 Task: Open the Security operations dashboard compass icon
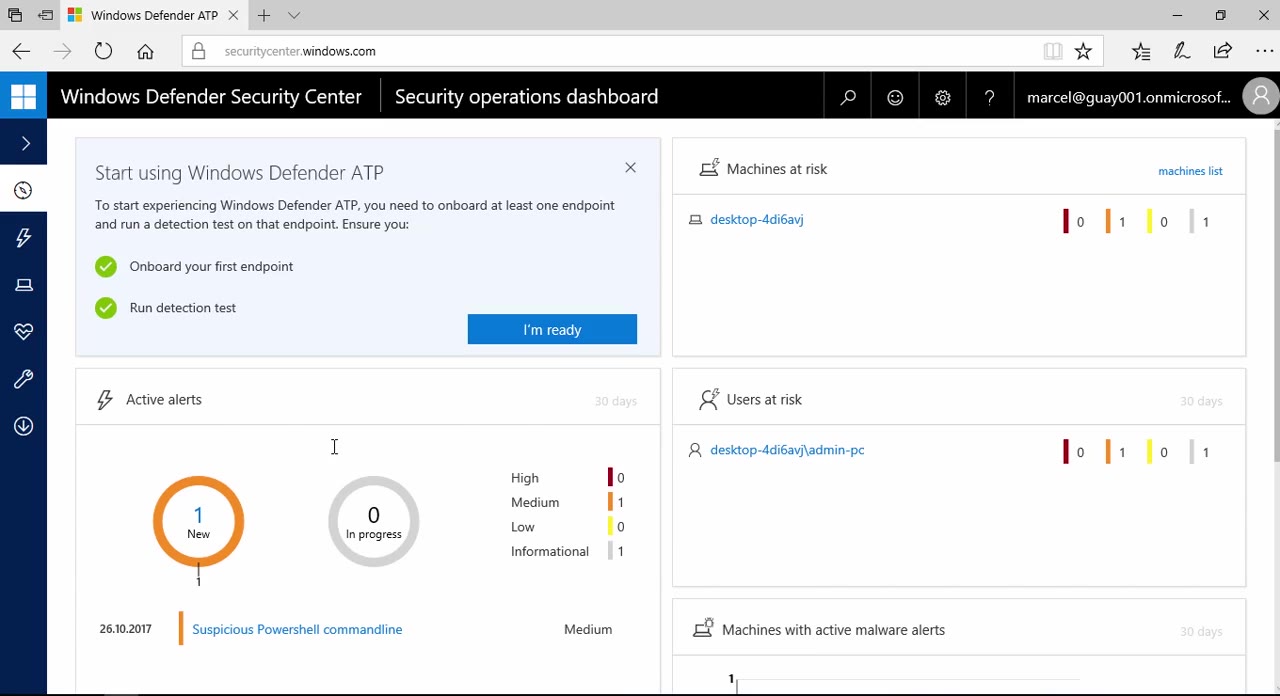pos(23,190)
